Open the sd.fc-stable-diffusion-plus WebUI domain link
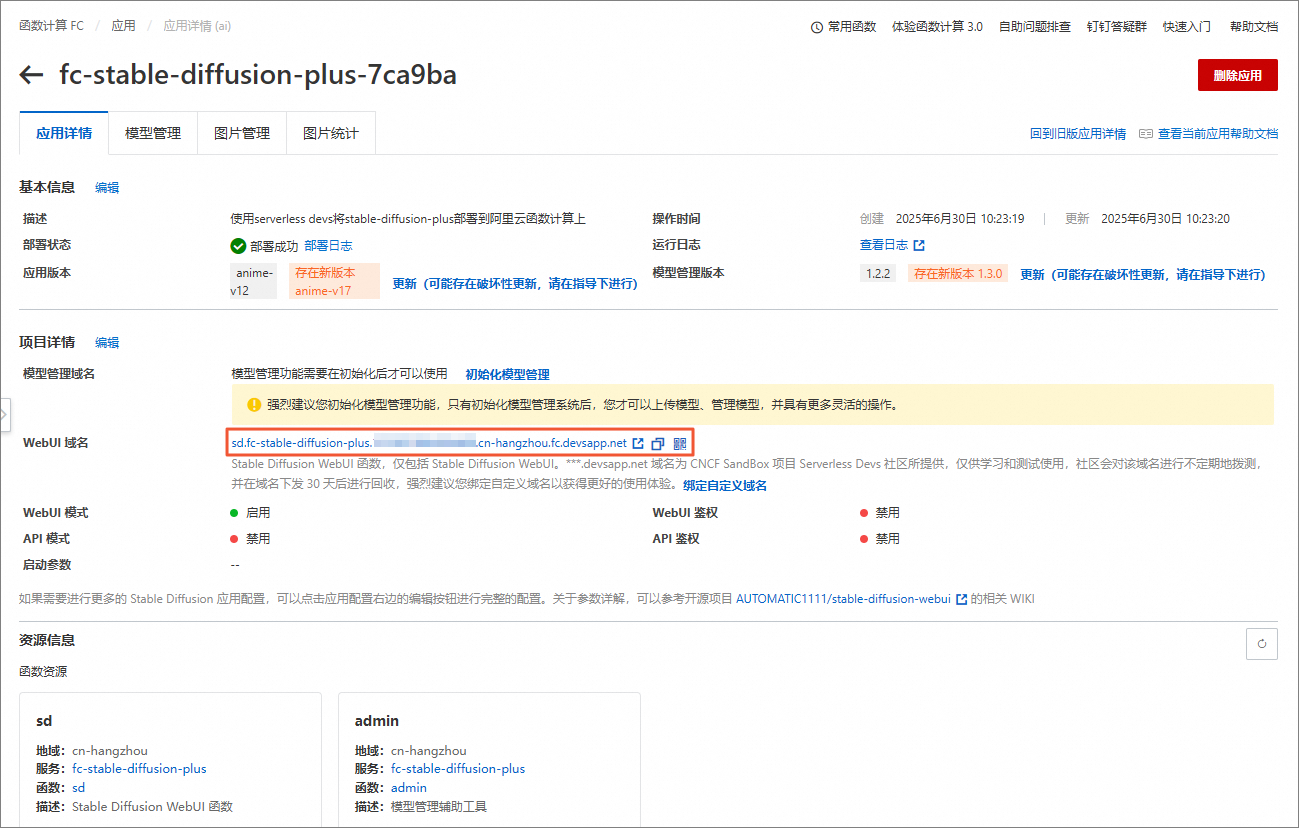 429,443
